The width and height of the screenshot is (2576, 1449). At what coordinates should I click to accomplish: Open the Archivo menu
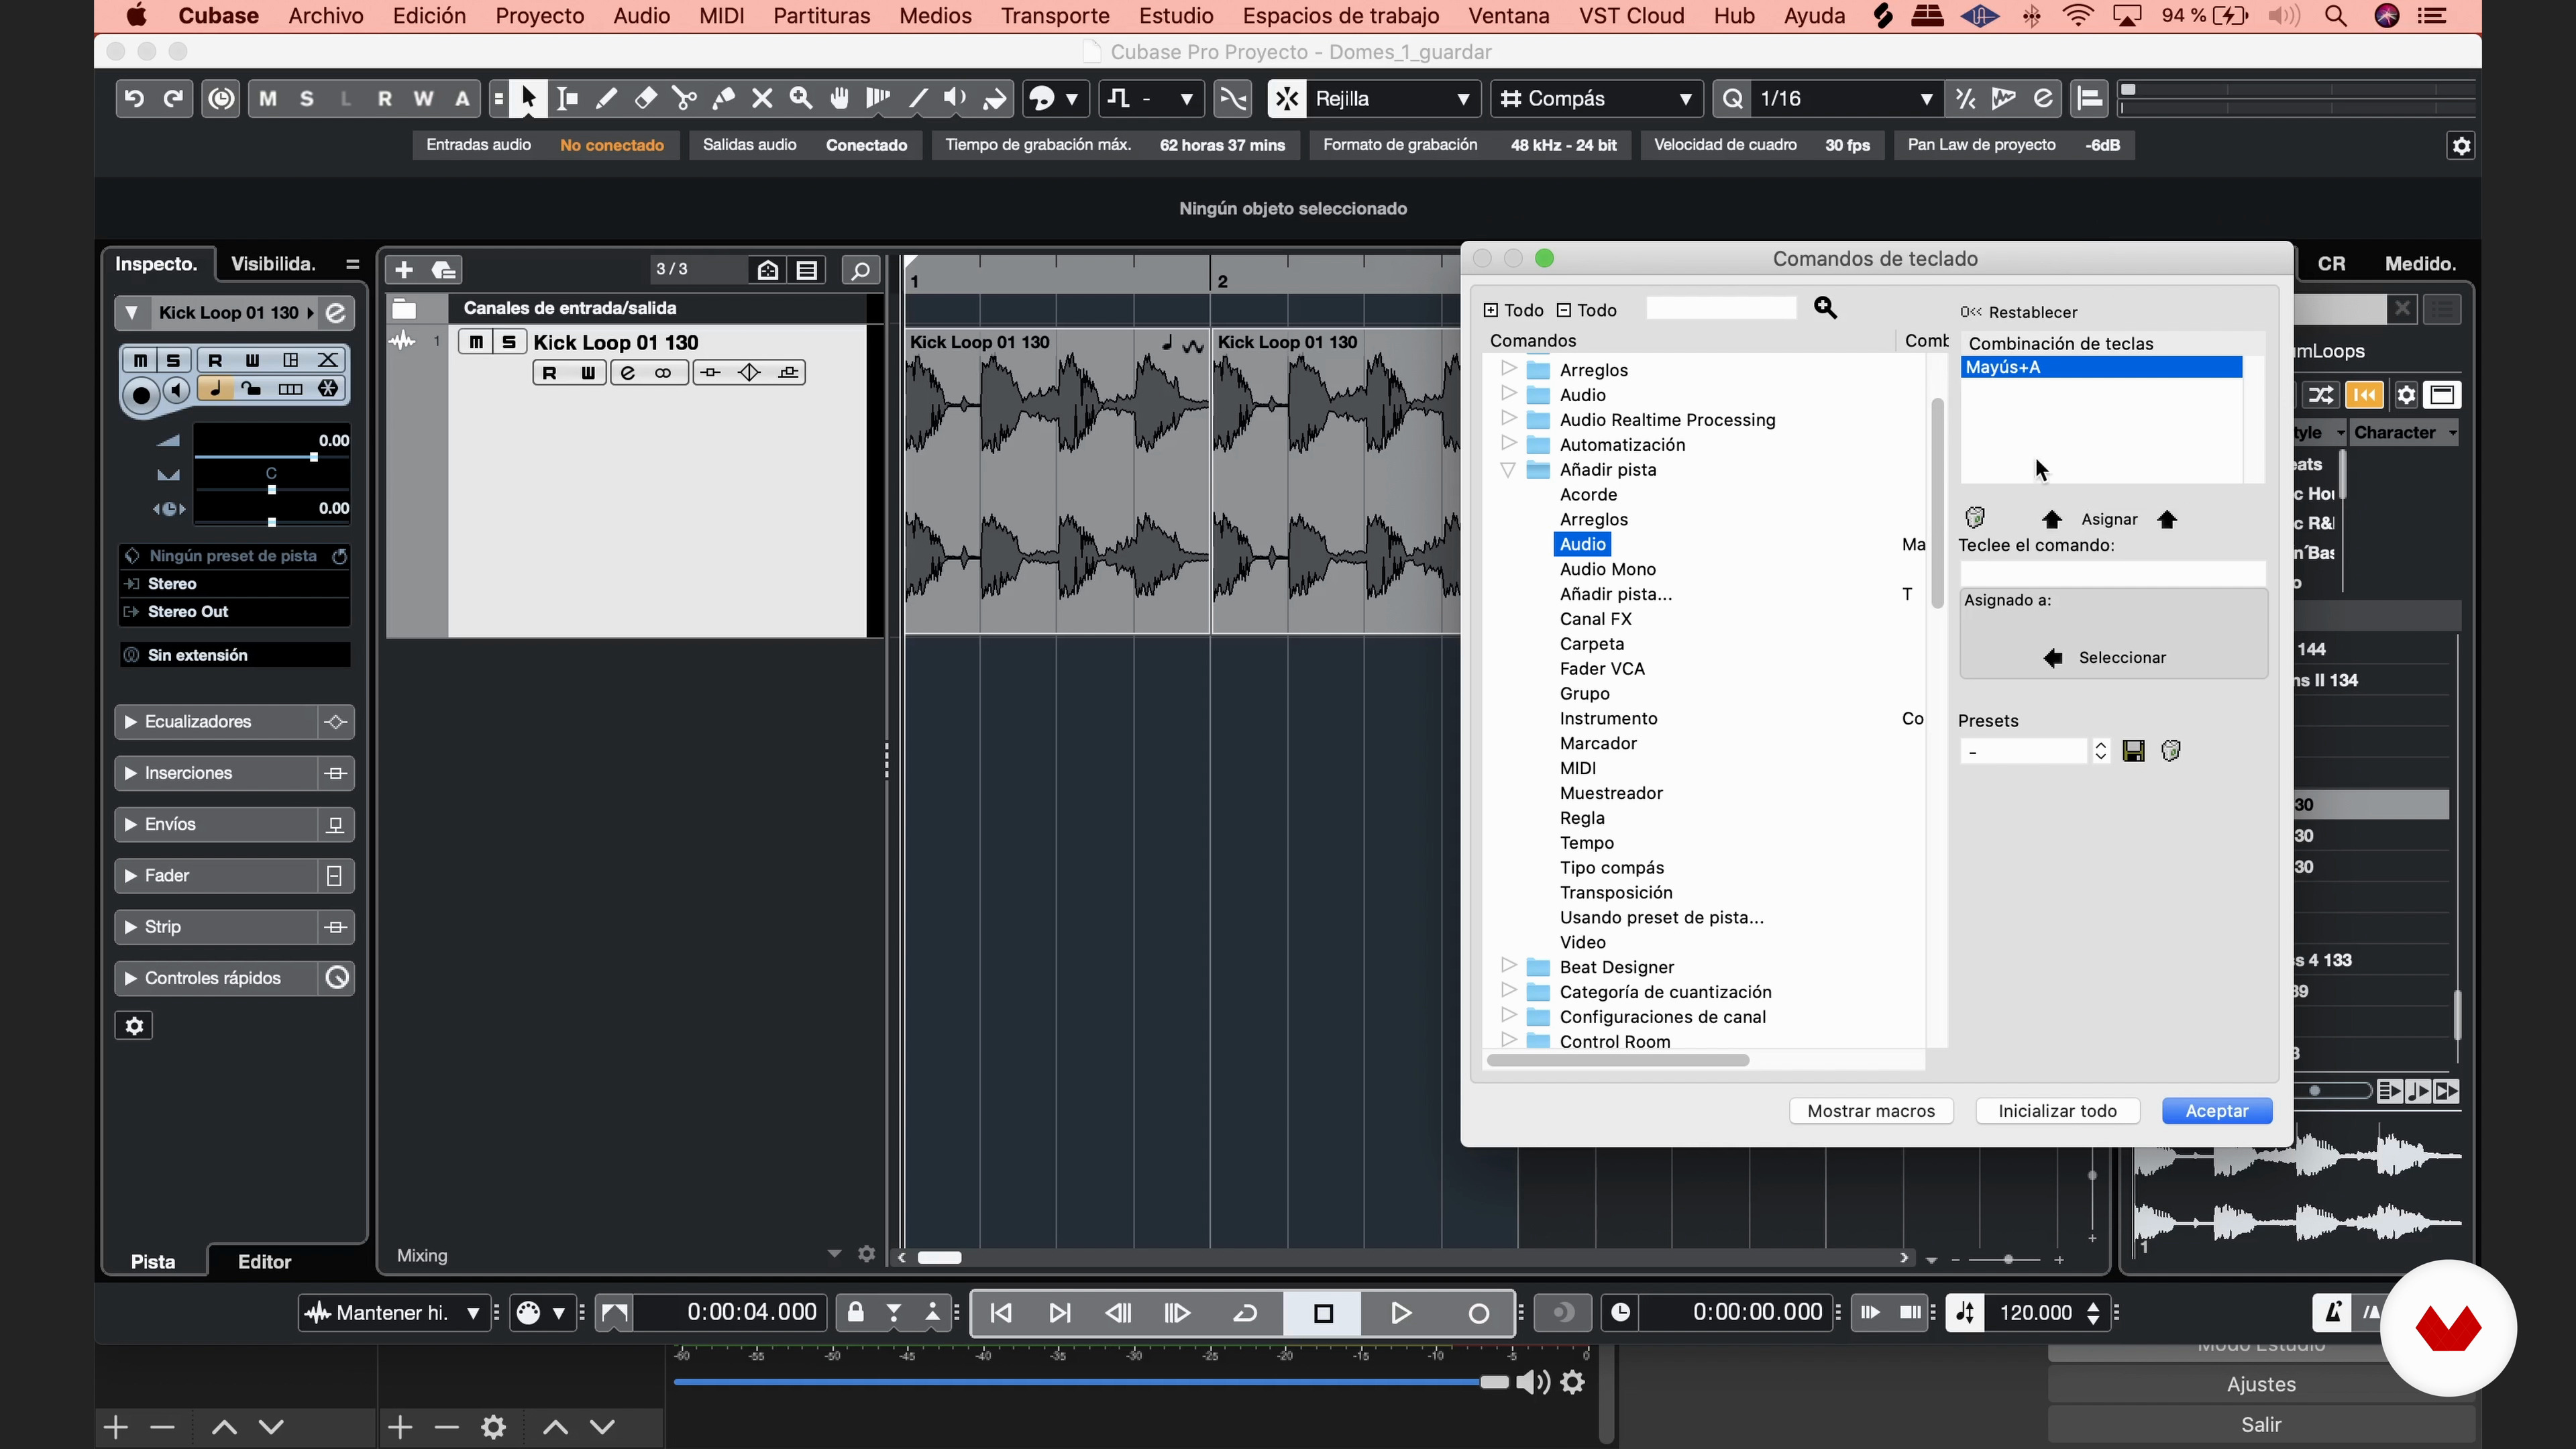(x=326, y=16)
